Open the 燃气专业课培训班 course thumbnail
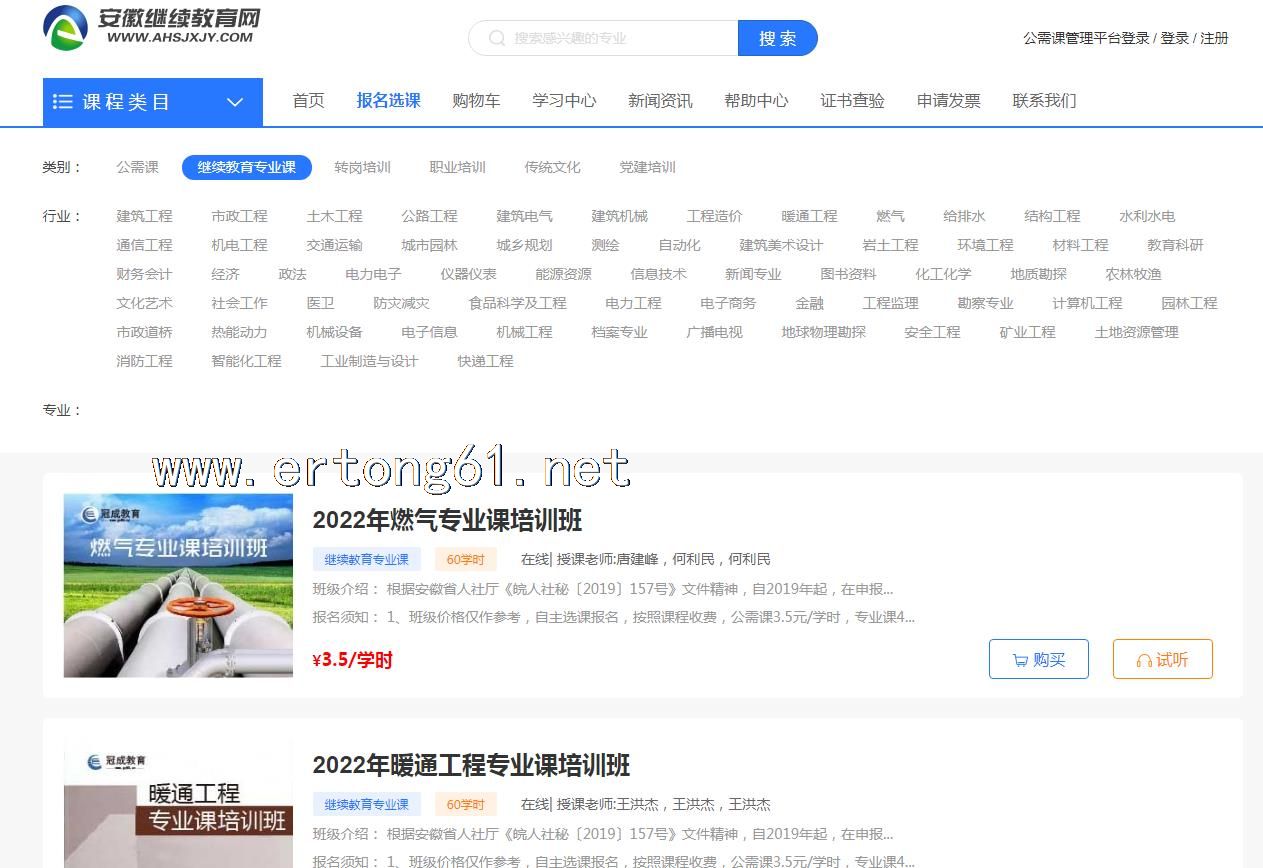This screenshot has height=868, width=1263. [178, 585]
